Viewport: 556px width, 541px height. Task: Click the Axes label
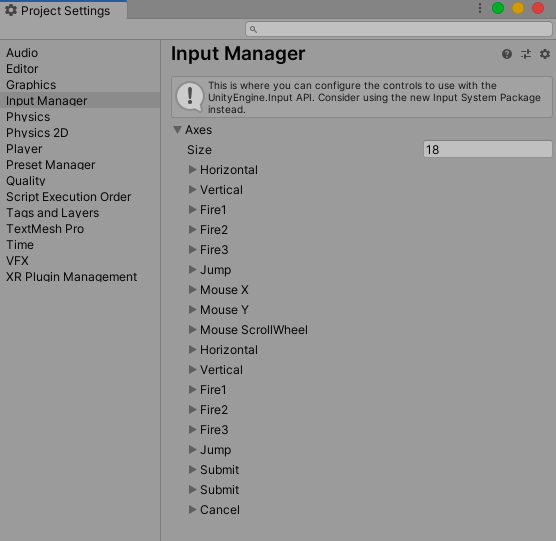199,130
